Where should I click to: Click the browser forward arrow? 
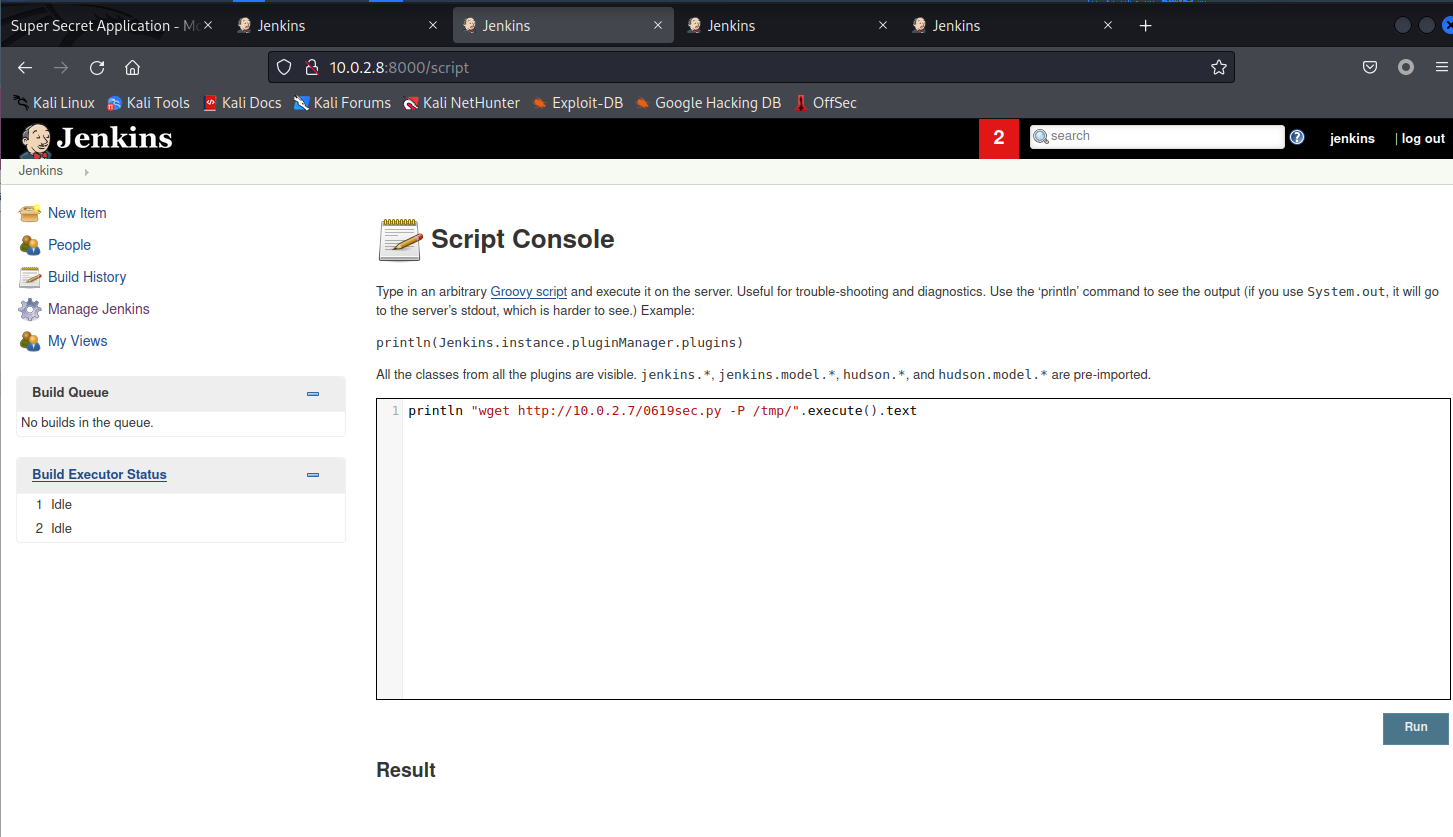[61, 68]
